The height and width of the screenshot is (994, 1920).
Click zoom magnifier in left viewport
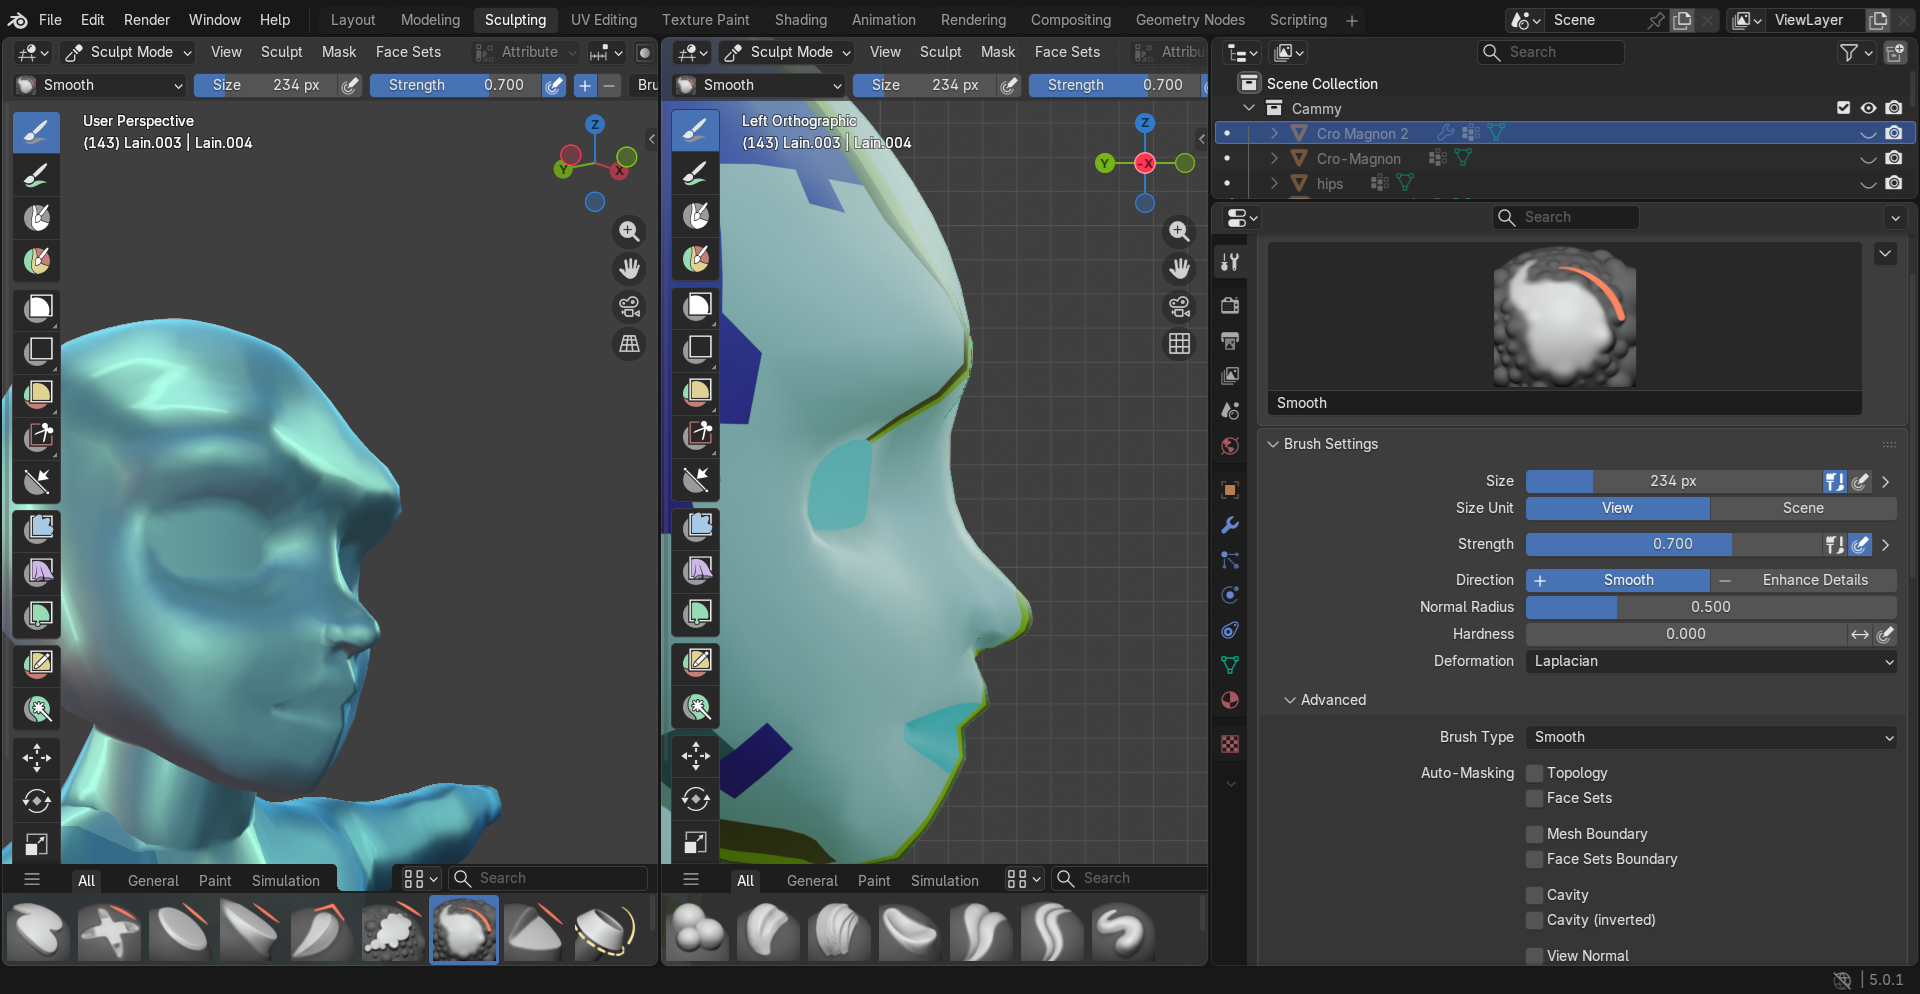tap(629, 232)
